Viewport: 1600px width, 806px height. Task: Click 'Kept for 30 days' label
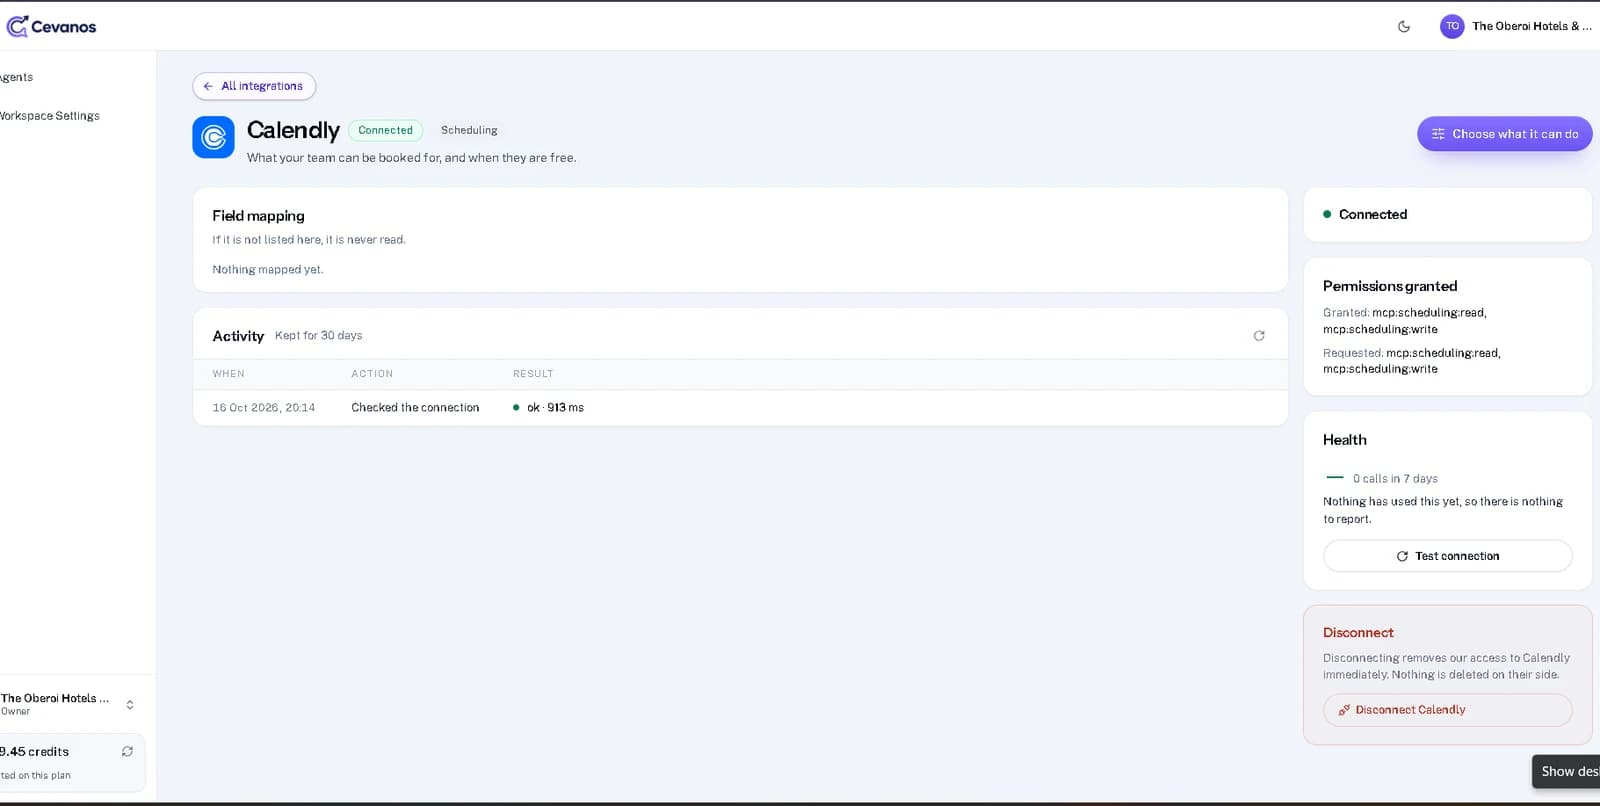(x=318, y=336)
